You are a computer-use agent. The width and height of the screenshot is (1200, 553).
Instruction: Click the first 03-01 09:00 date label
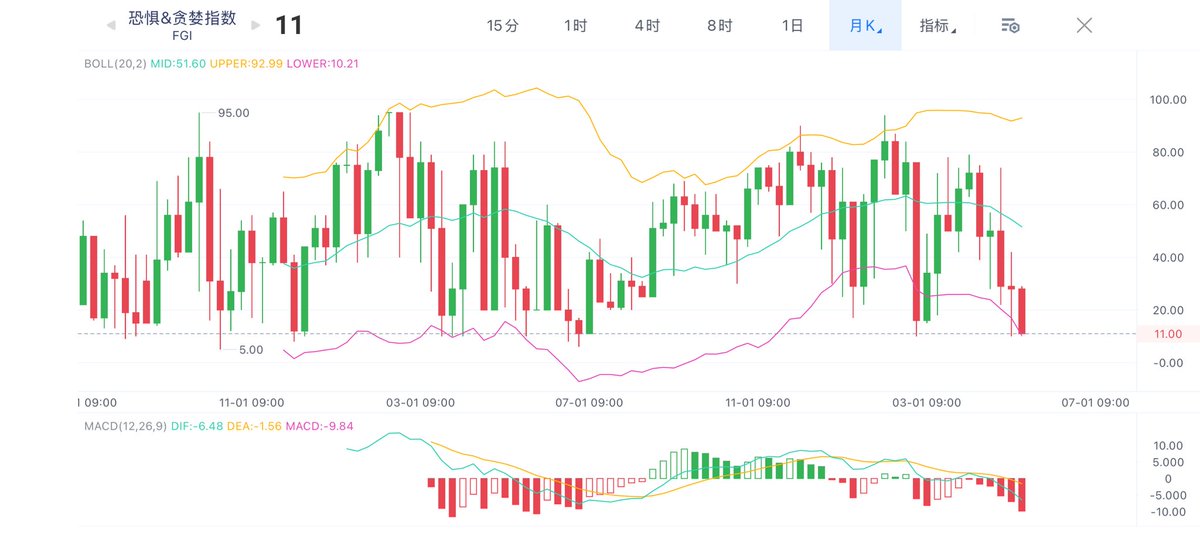(x=421, y=402)
